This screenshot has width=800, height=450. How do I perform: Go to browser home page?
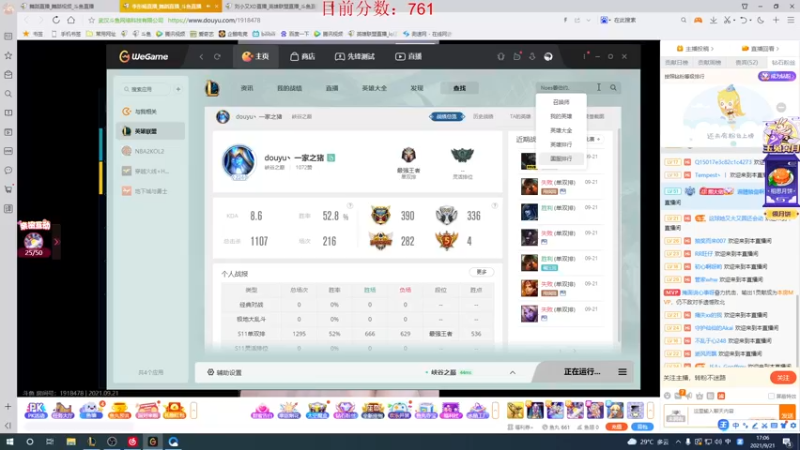[71, 20]
